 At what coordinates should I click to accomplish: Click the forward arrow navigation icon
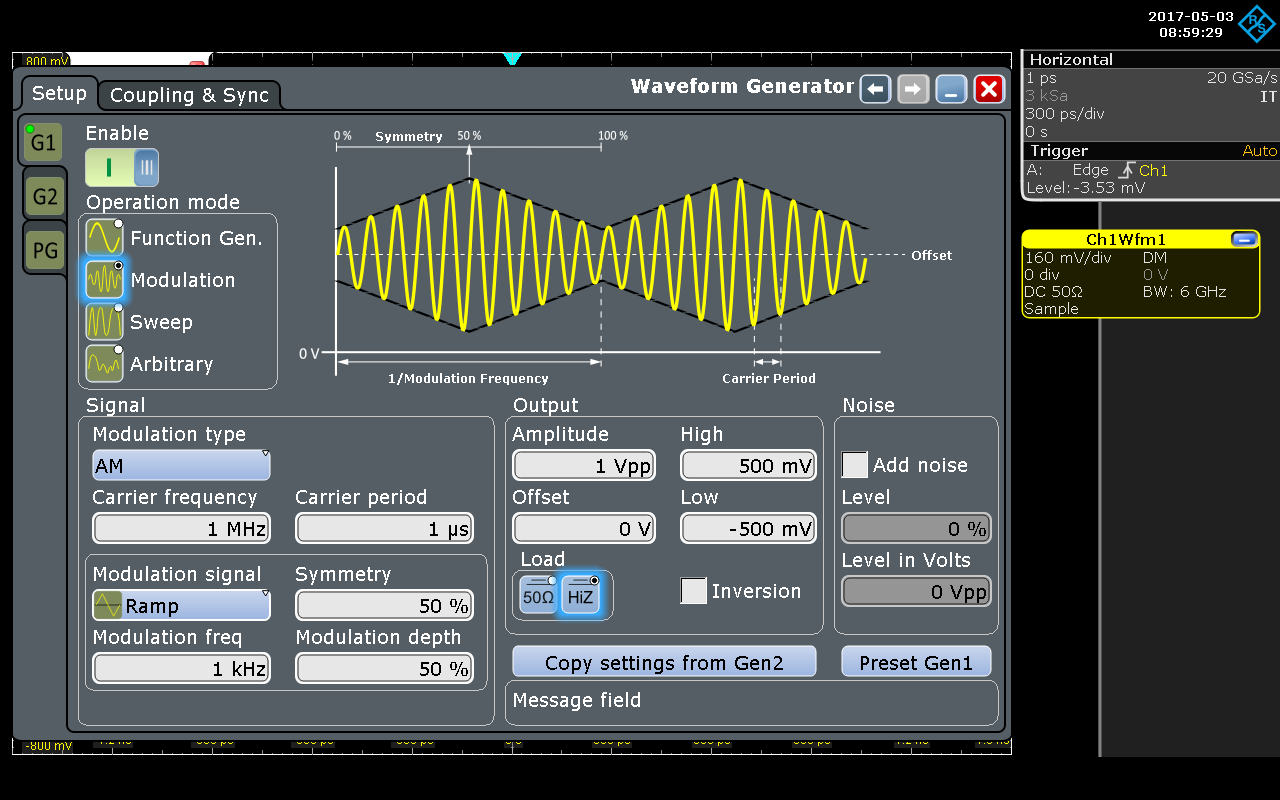click(x=913, y=89)
